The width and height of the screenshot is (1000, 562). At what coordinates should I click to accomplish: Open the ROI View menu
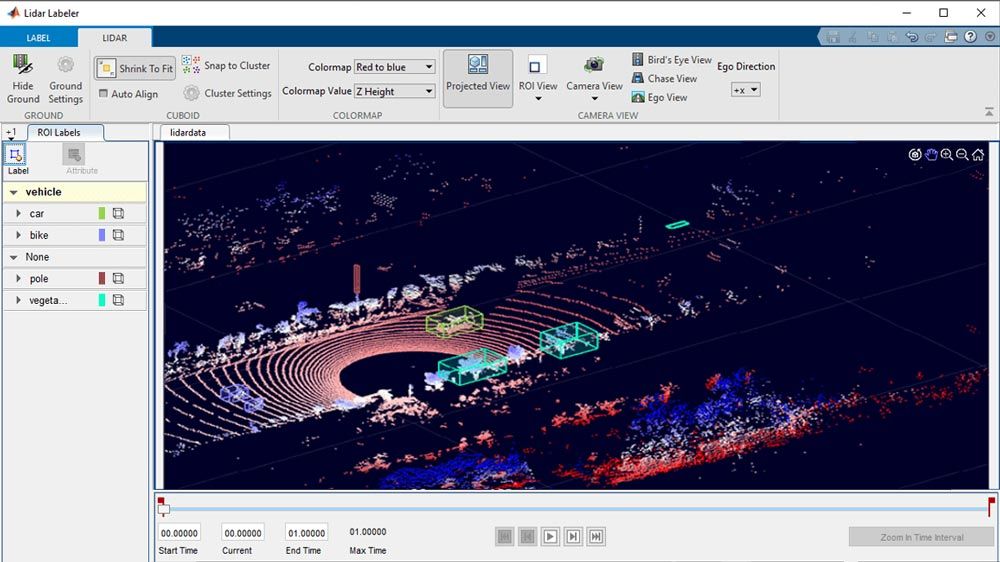coord(538,78)
